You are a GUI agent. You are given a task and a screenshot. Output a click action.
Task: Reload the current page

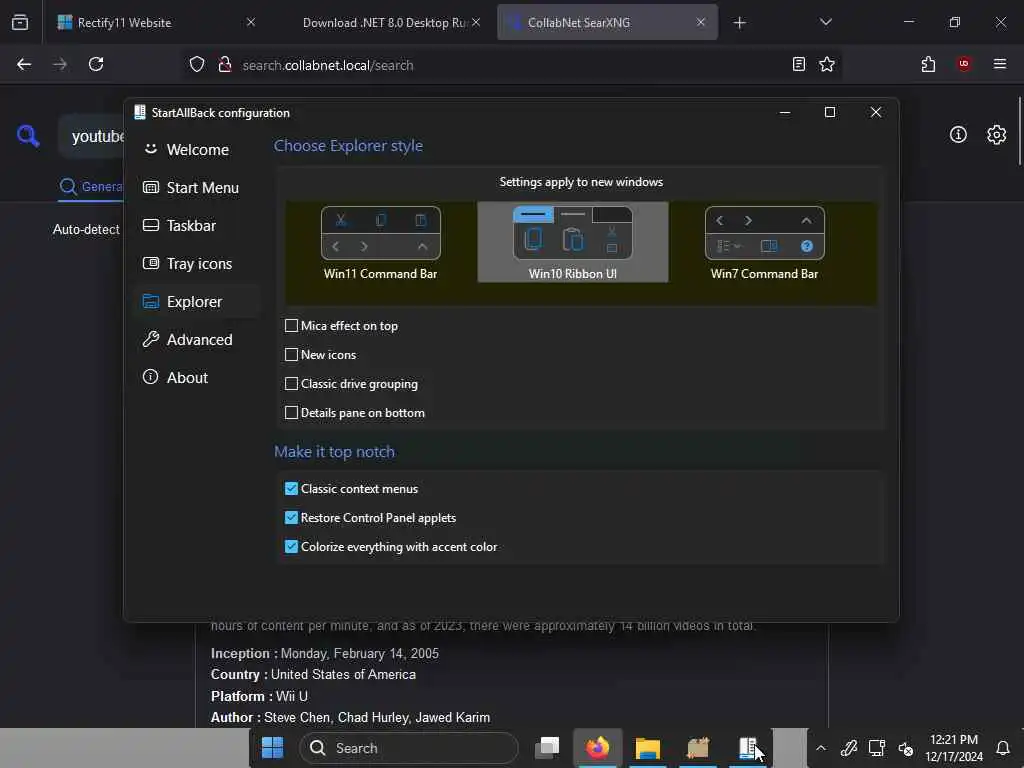click(96, 64)
